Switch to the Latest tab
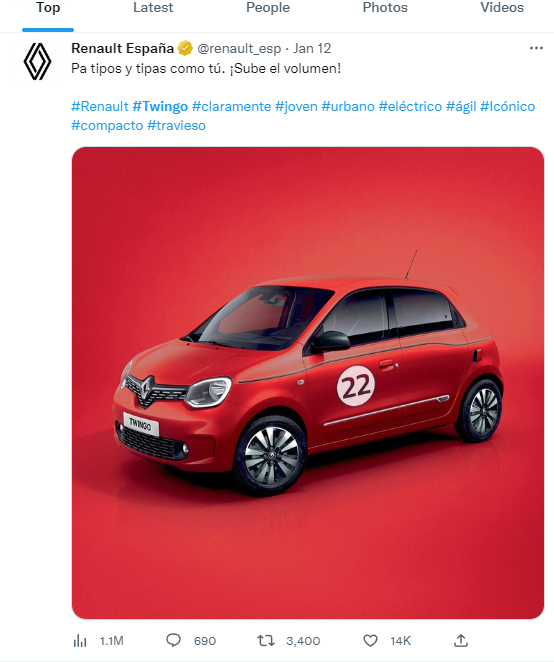This screenshot has height=662, width=554. (153, 8)
